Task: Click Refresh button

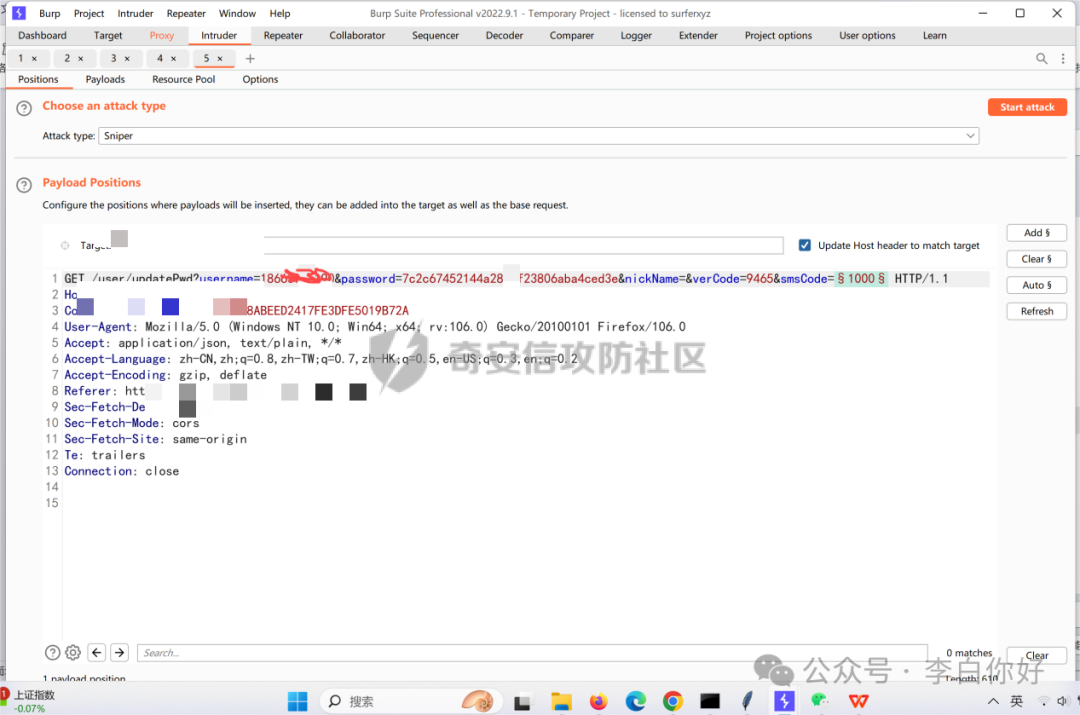Action: tap(1037, 311)
